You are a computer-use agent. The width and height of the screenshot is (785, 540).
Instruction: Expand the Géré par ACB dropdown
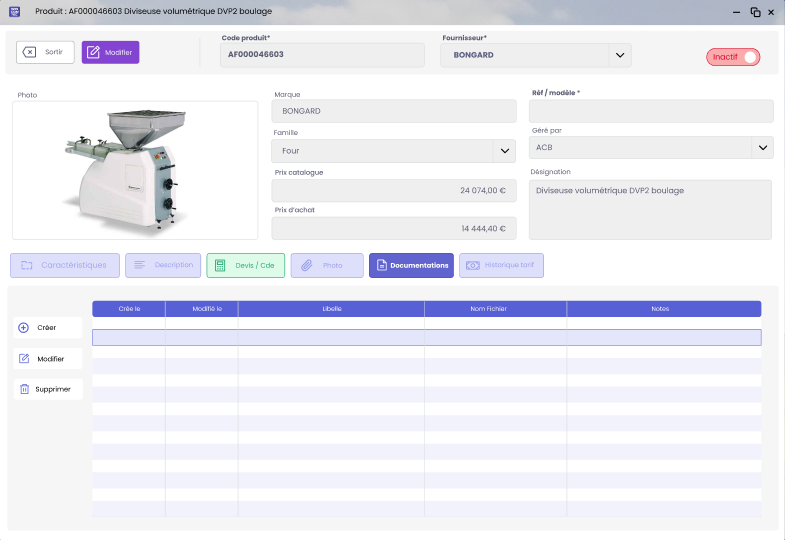[762, 148]
